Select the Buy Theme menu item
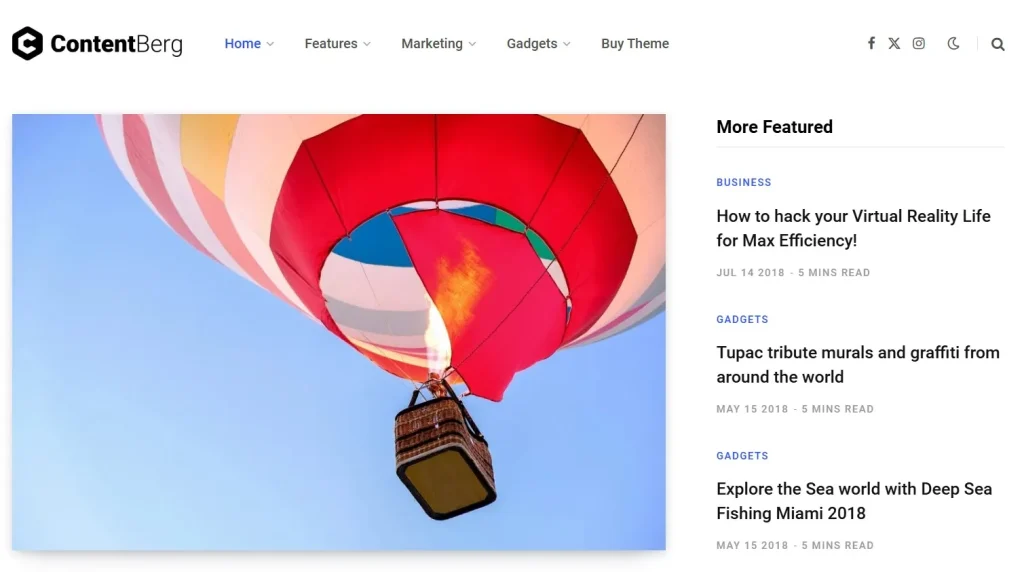 pyautogui.click(x=635, y=44)
